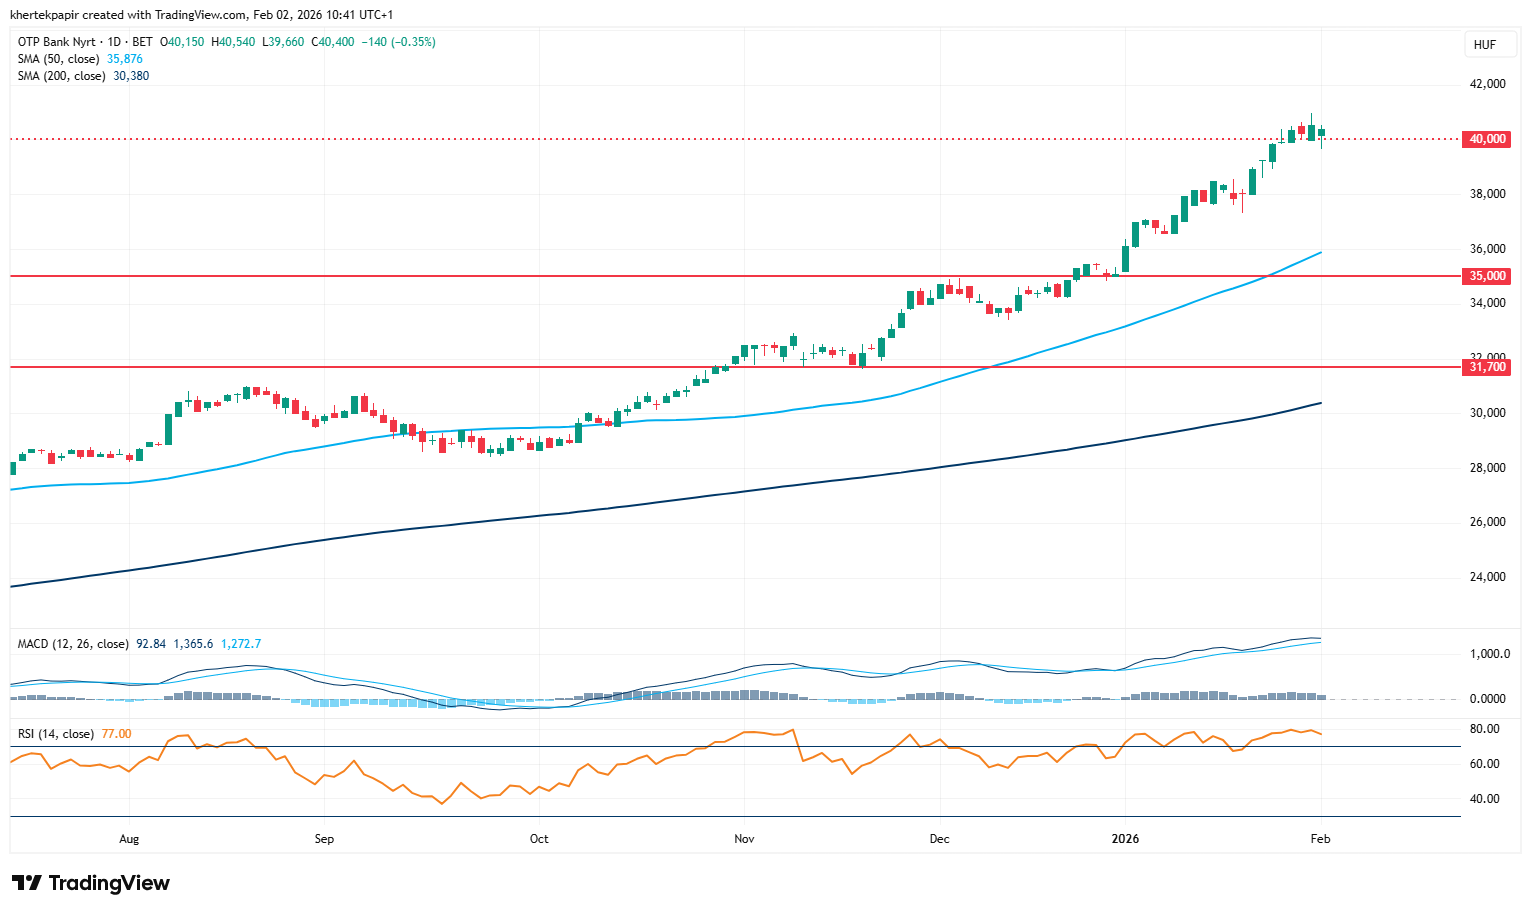
Task: Click the red 31,700 price level tag
Action: [1487, 367]
